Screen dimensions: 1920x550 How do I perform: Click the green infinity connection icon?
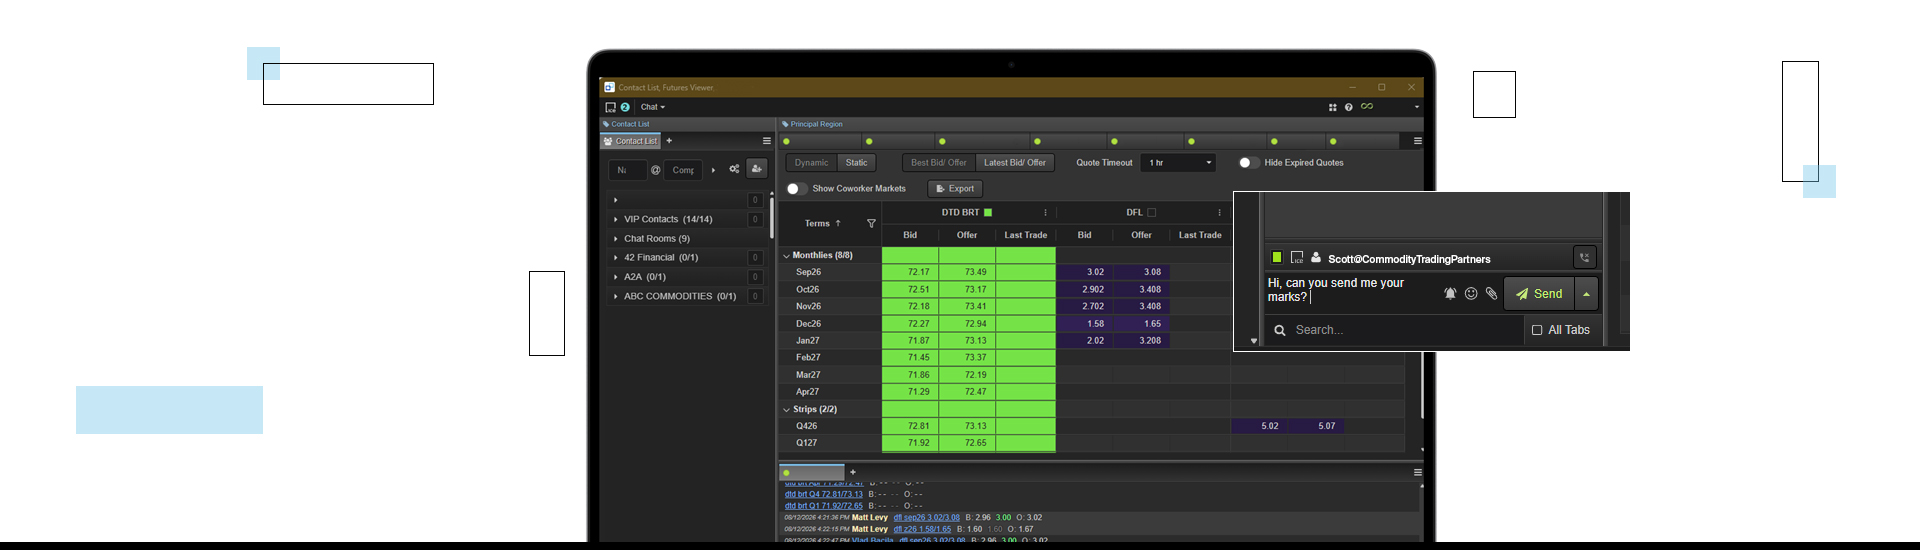coord(1367,106)
